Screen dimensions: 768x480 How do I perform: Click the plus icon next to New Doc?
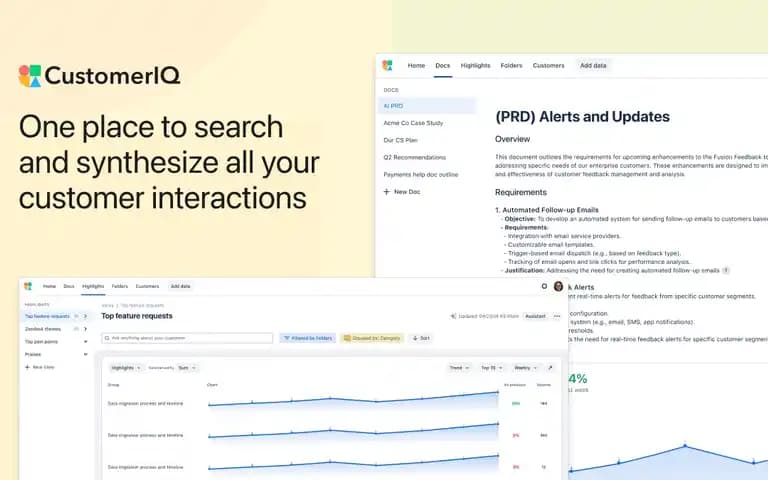coord(386,192)
